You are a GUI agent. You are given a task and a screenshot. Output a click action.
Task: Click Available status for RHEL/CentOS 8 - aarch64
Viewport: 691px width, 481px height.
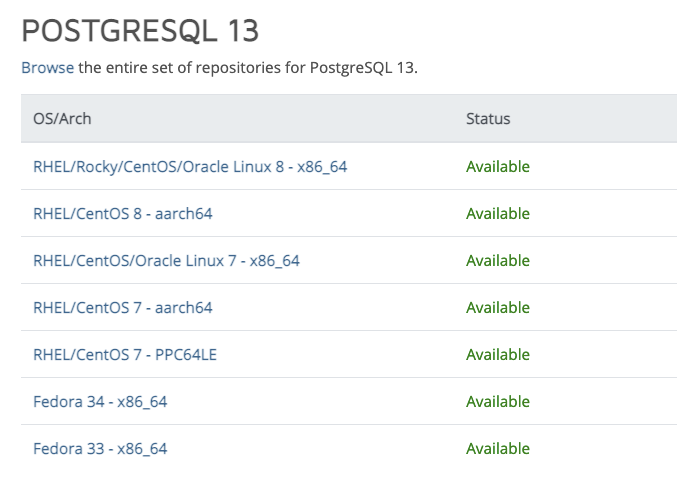point(498,214)
